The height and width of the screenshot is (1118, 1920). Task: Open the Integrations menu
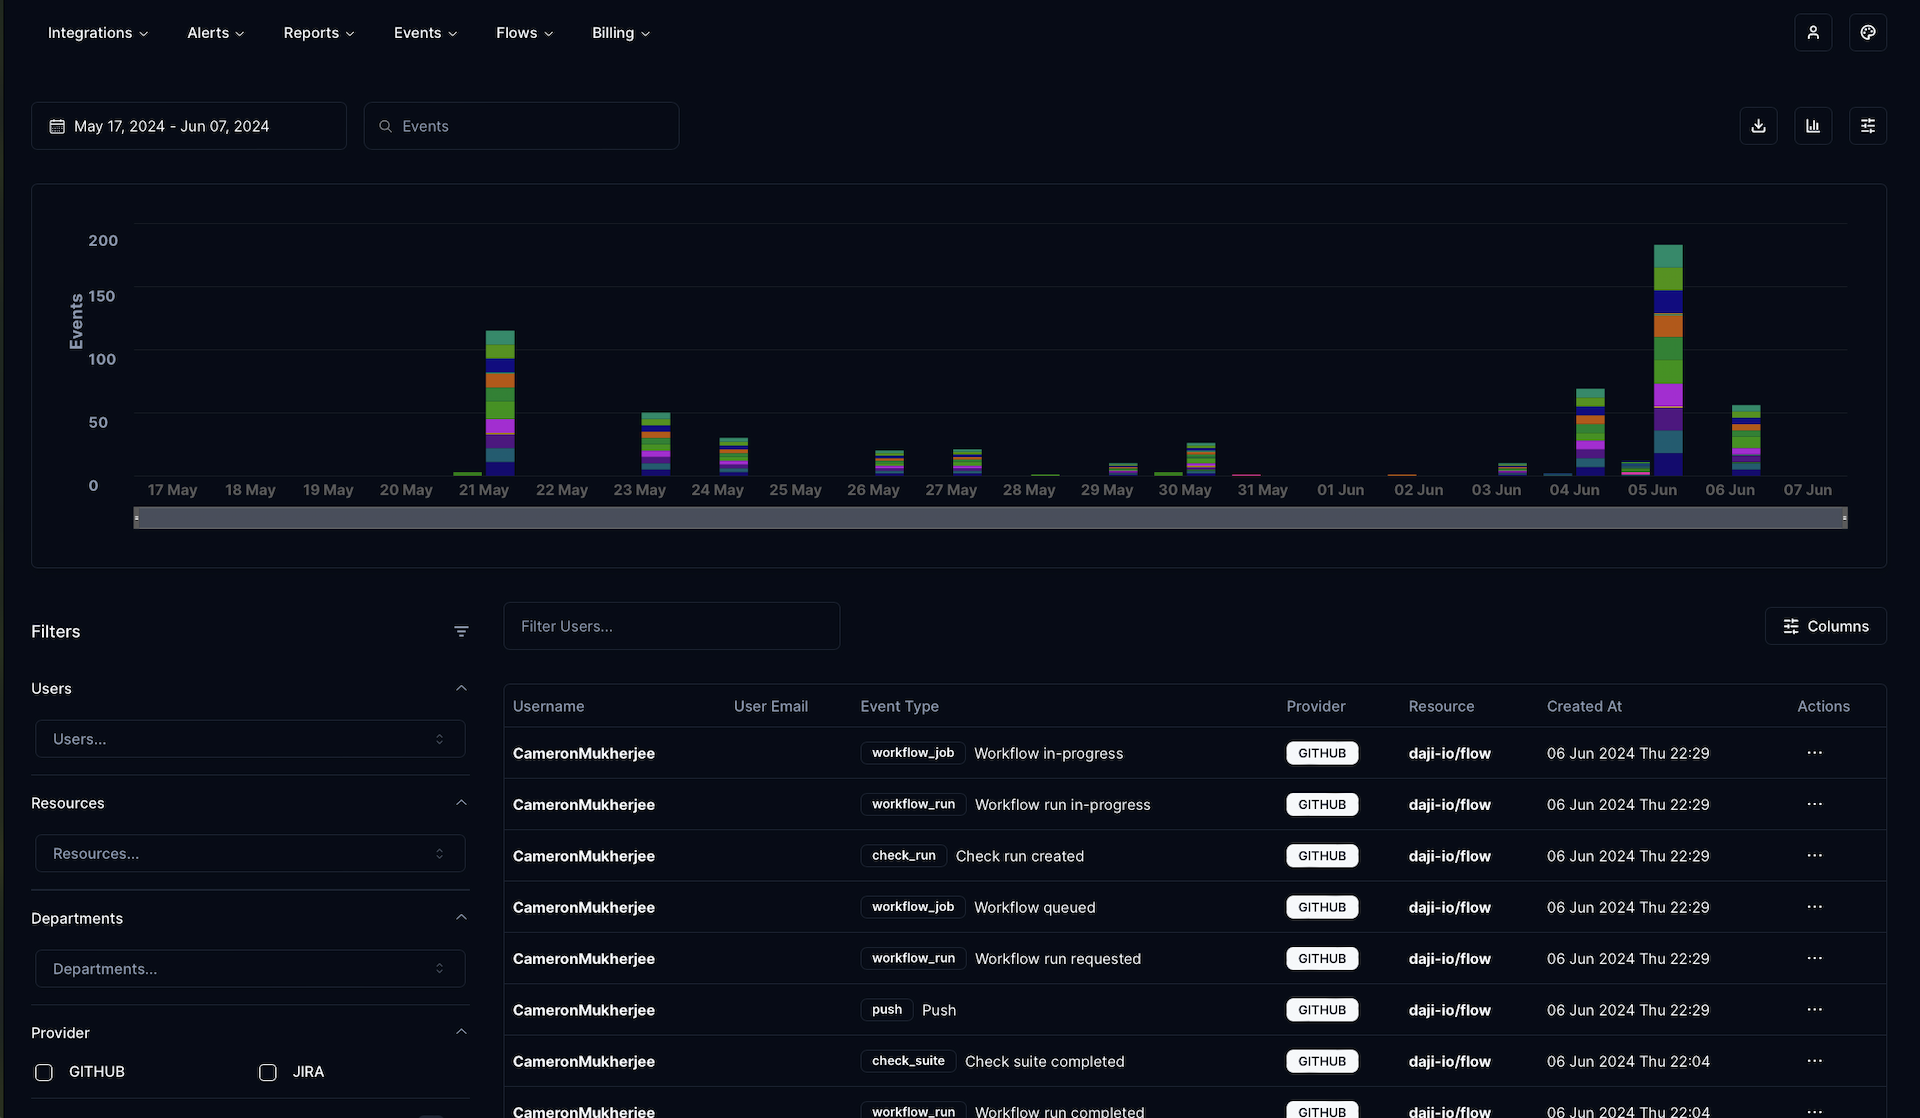98,33
